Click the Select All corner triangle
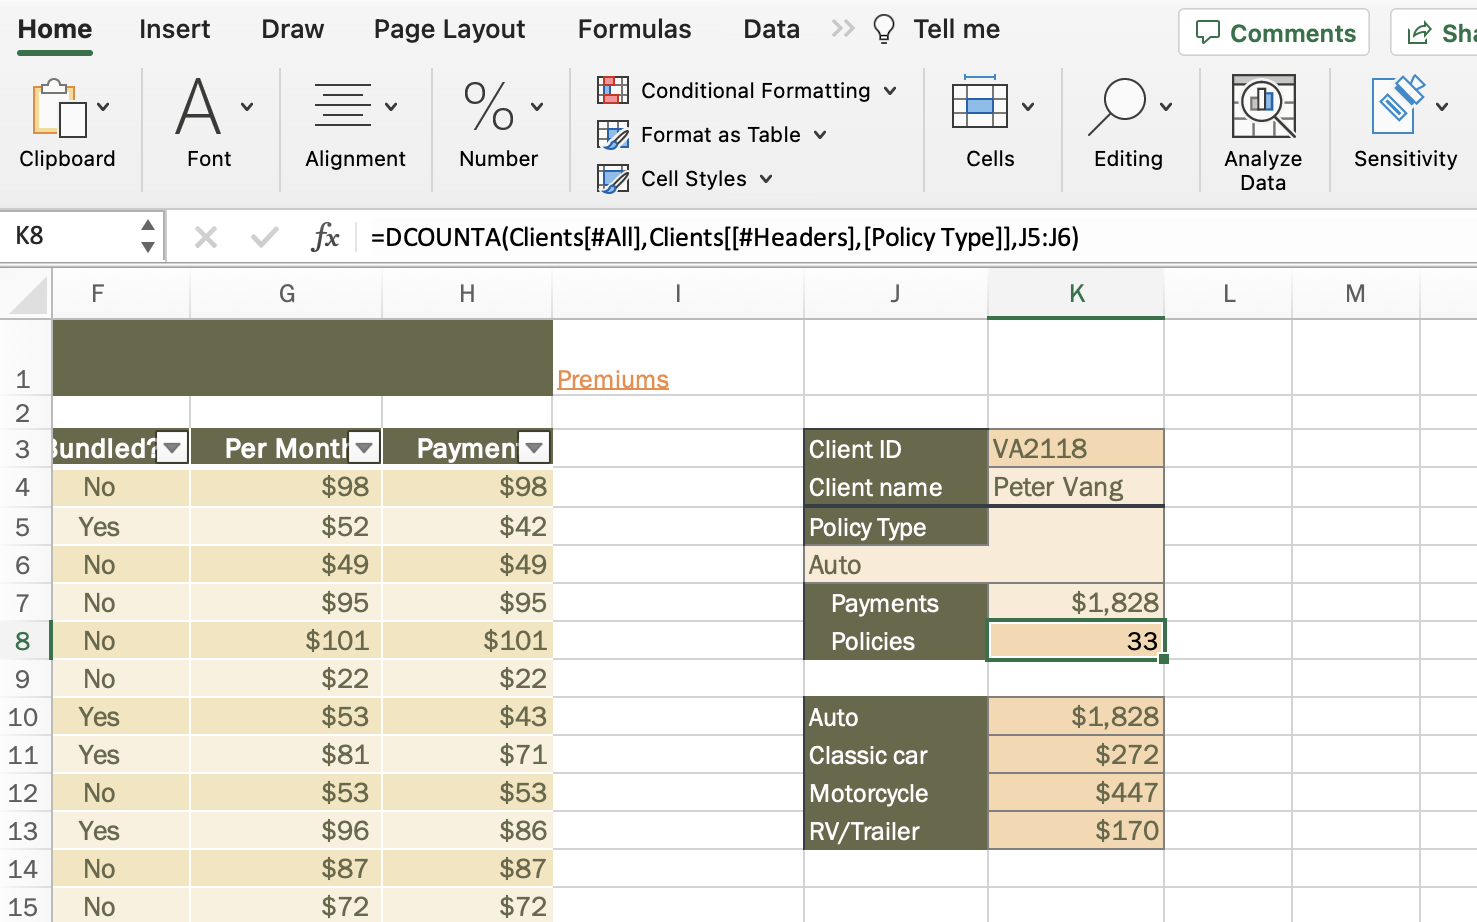This screenshot has height=922, width=1477. (x=26, y=296)
